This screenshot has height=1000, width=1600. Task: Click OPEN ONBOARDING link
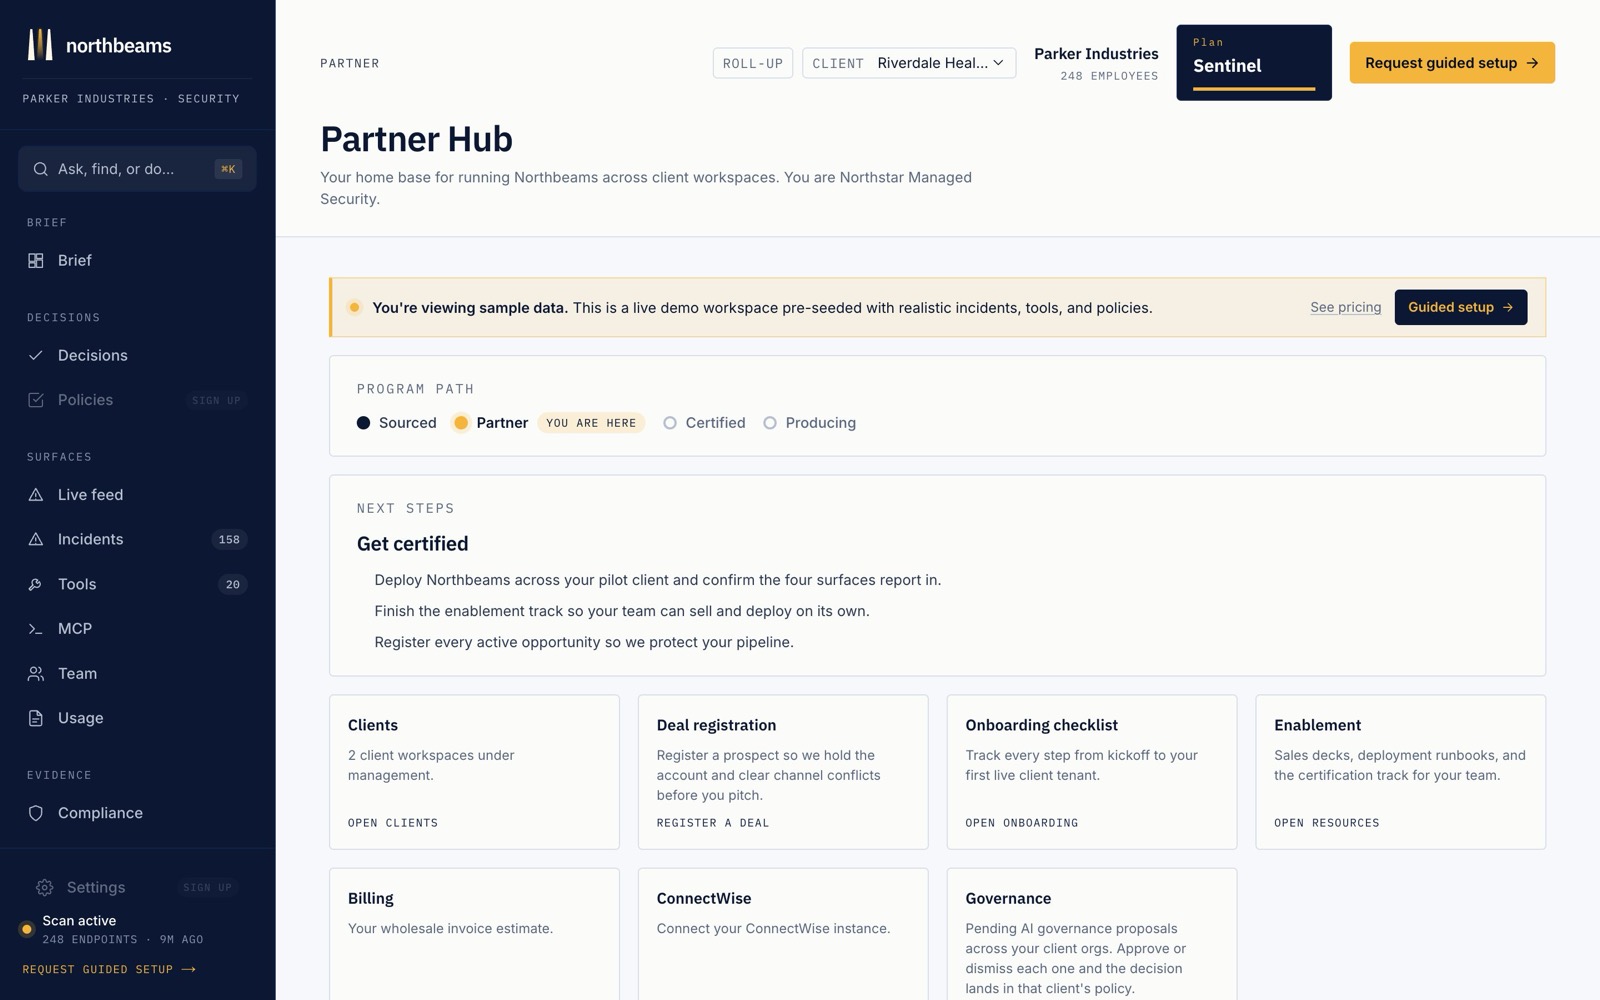(x=1022, y=823)
